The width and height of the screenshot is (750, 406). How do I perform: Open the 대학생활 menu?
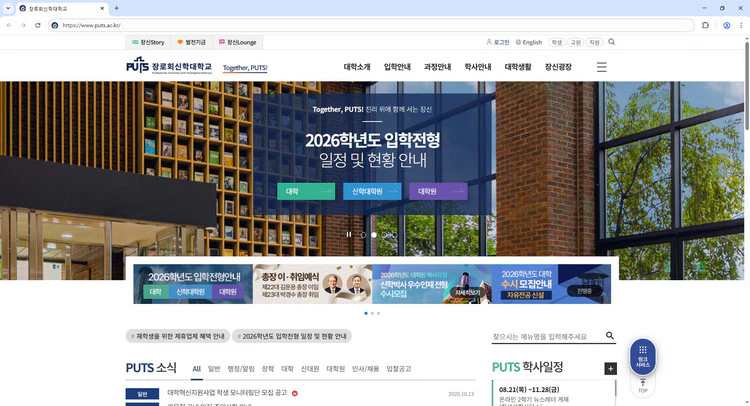(x=518, y=67)
